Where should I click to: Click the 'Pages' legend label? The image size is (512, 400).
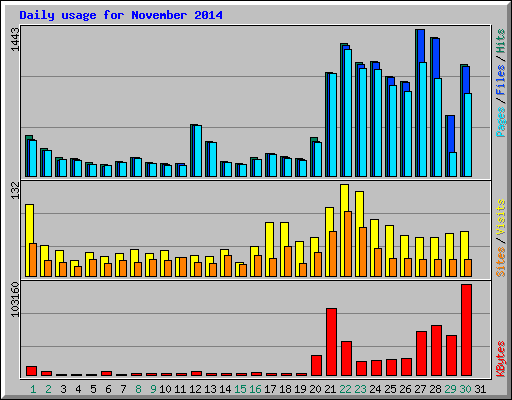tap(501, 122)
